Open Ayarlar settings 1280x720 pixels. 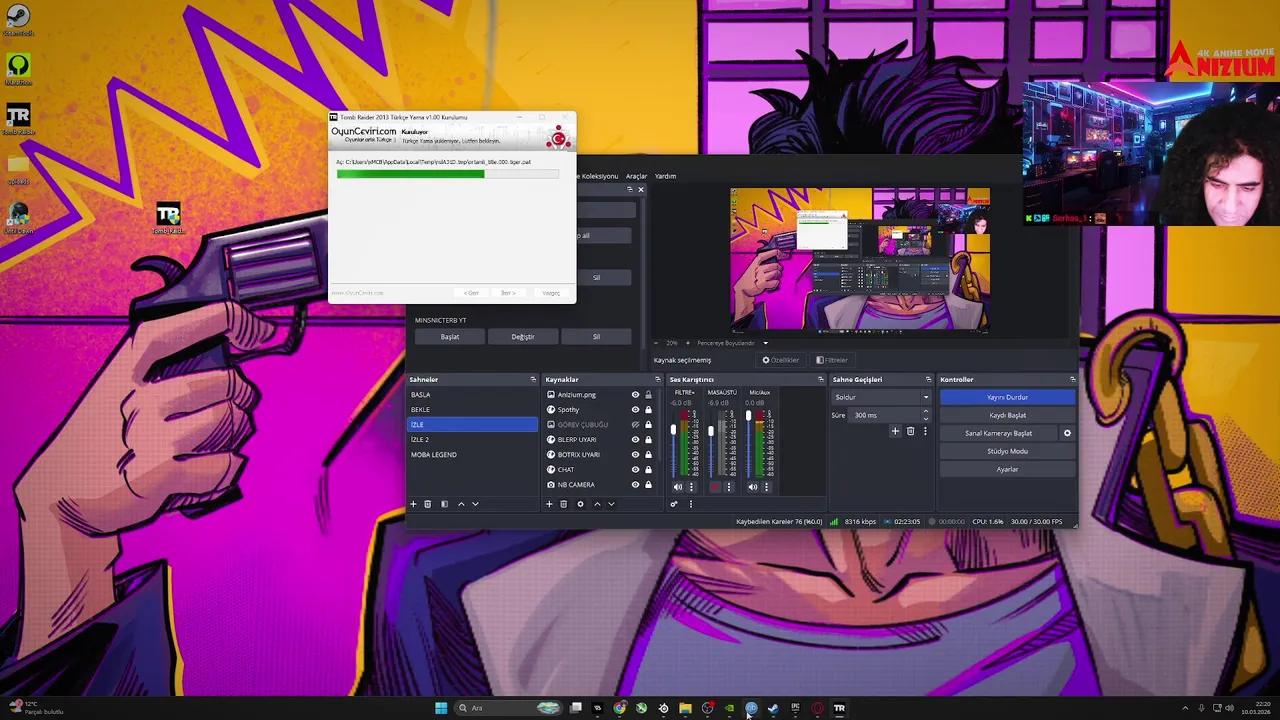[1007, 469]
